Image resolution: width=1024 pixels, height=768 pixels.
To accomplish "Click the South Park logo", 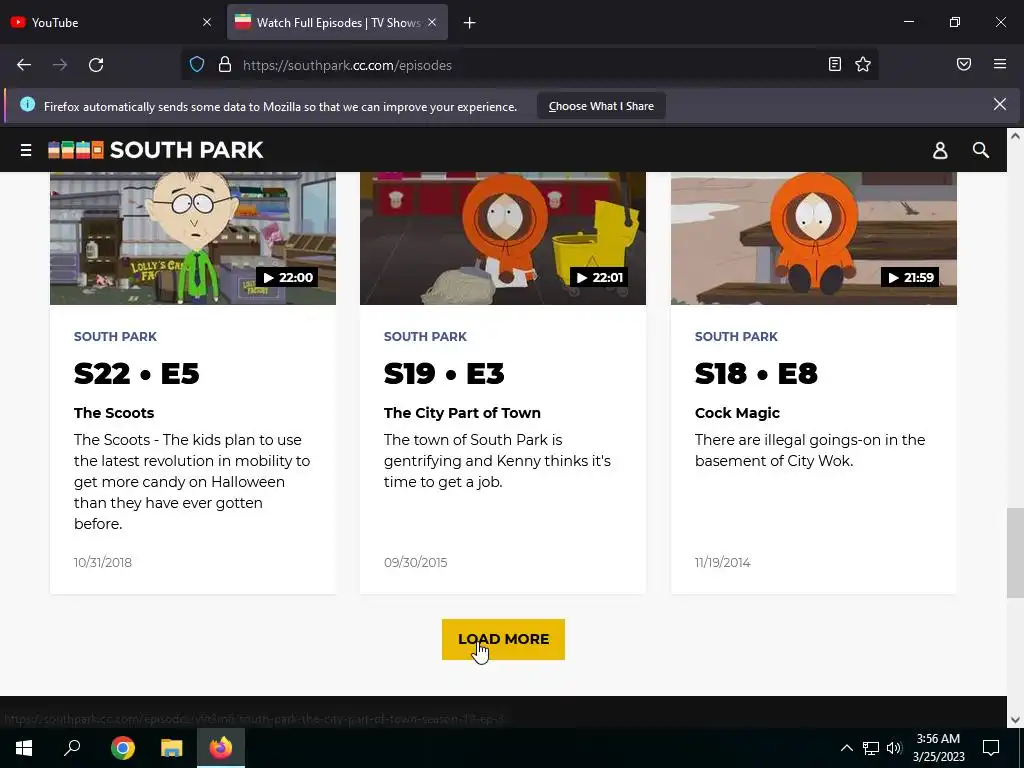I will (x=155, y=150).
